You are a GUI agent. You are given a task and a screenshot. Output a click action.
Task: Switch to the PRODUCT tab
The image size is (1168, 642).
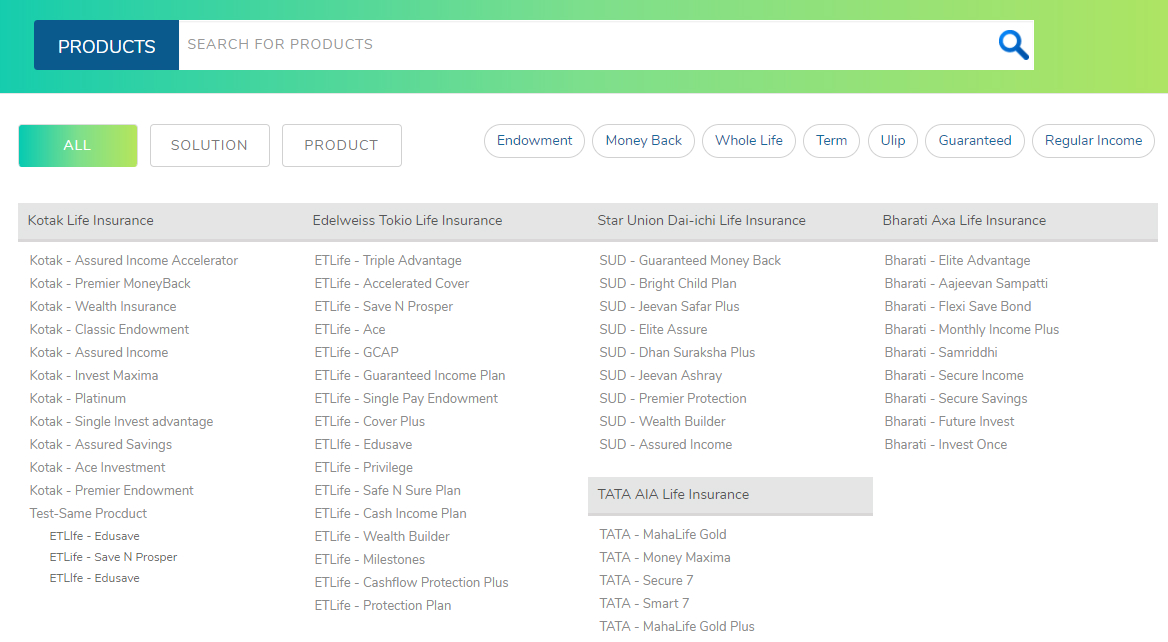(x=341, y=146)
